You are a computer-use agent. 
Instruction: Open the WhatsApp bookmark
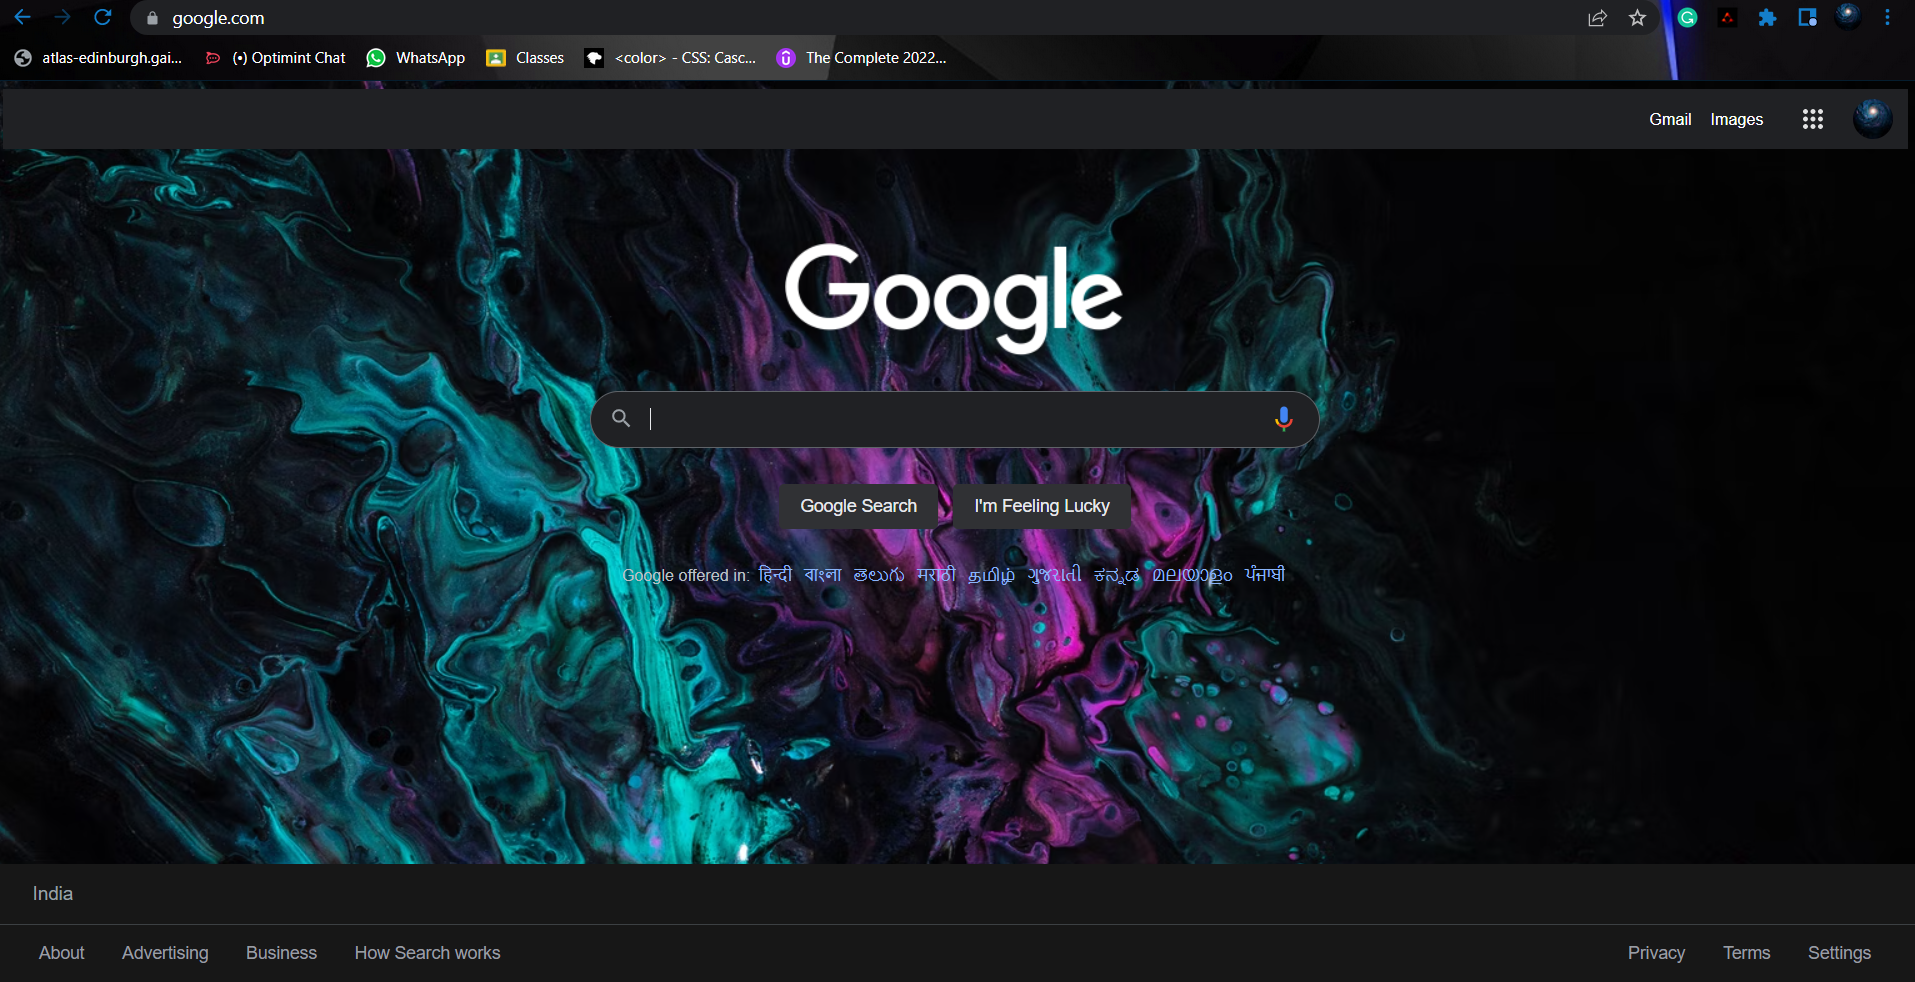click(416, 58)
